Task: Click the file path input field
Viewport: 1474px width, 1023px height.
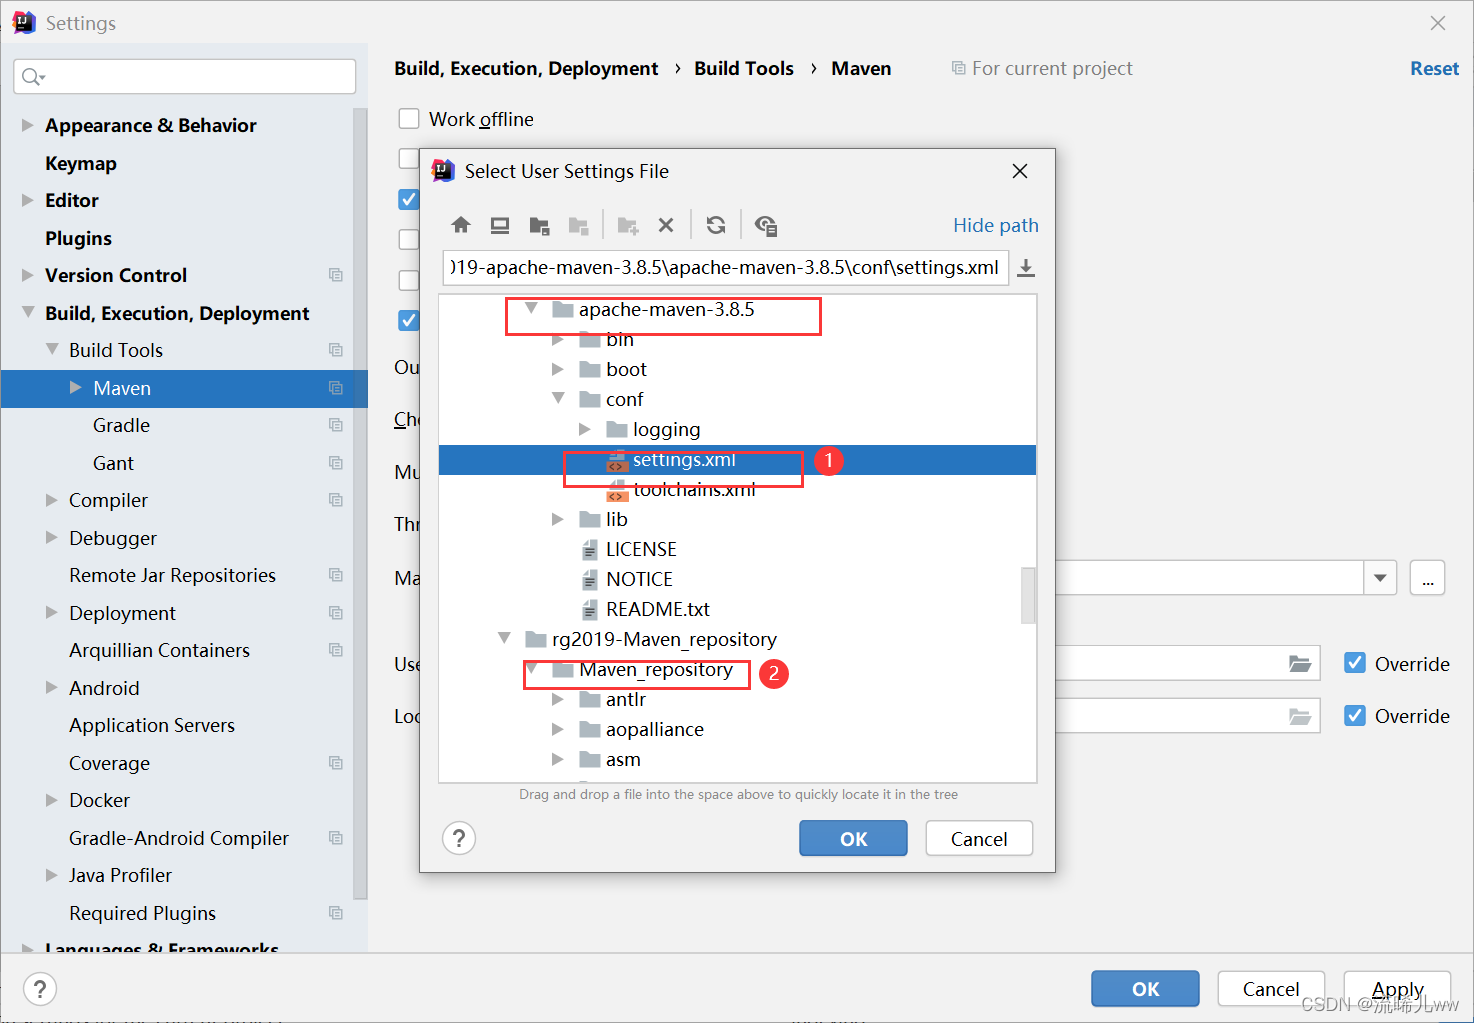Action: 725,268
